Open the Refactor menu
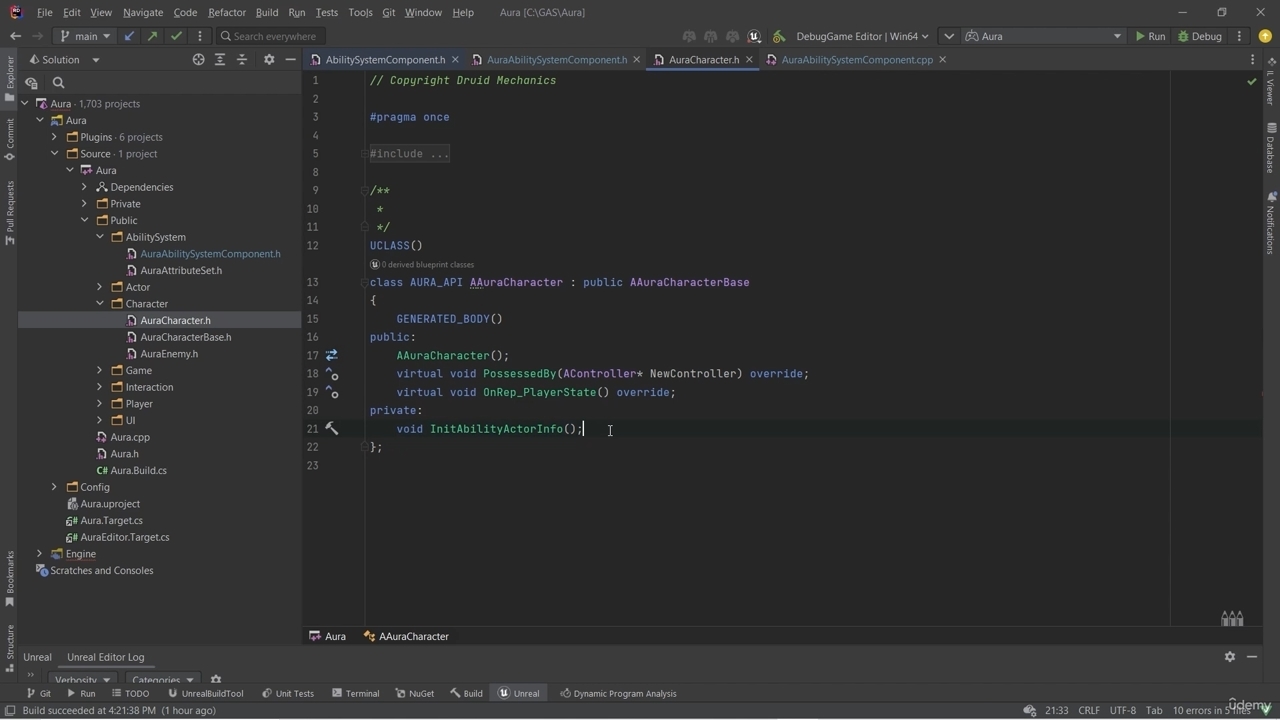 226,12
